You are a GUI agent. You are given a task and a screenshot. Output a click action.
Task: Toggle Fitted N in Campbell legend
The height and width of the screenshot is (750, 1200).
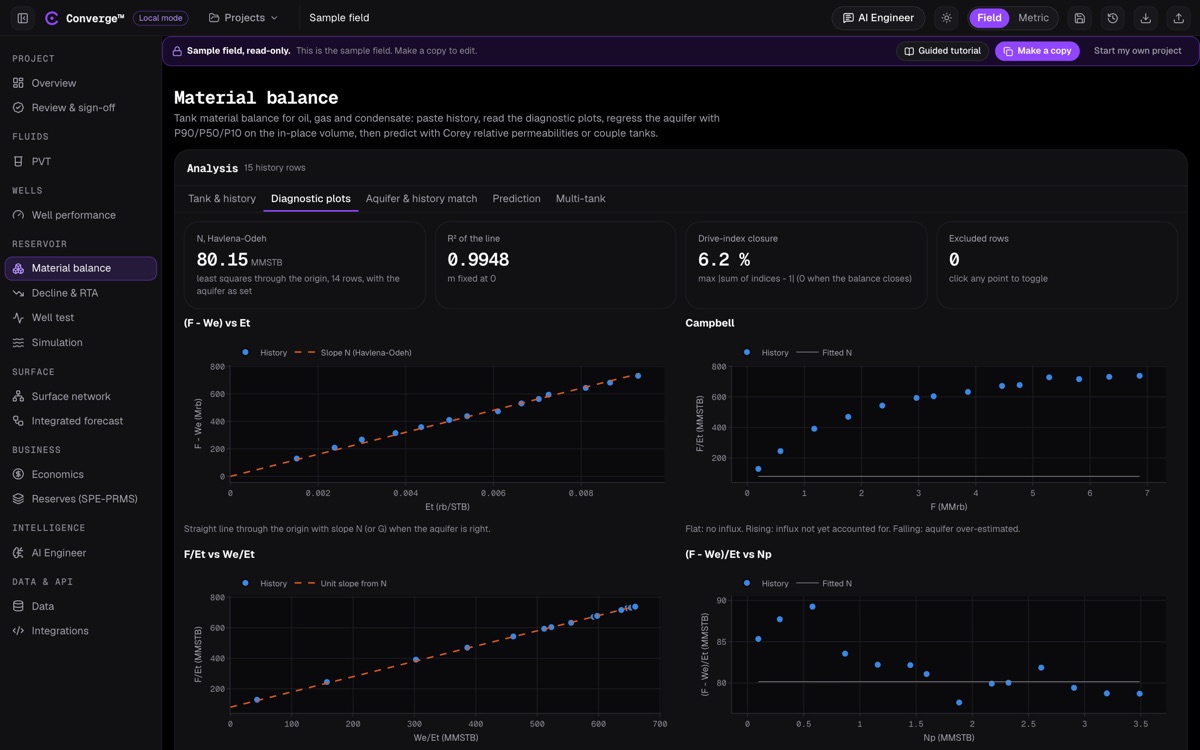(823, 352)
